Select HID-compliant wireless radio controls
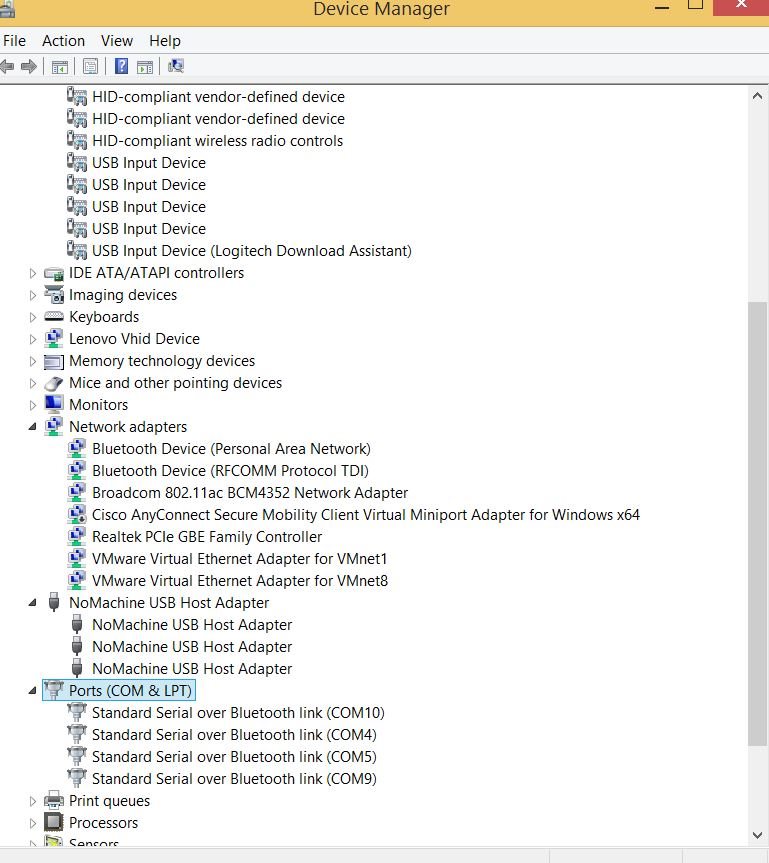769x863 pixels. [x=217, y=141]
